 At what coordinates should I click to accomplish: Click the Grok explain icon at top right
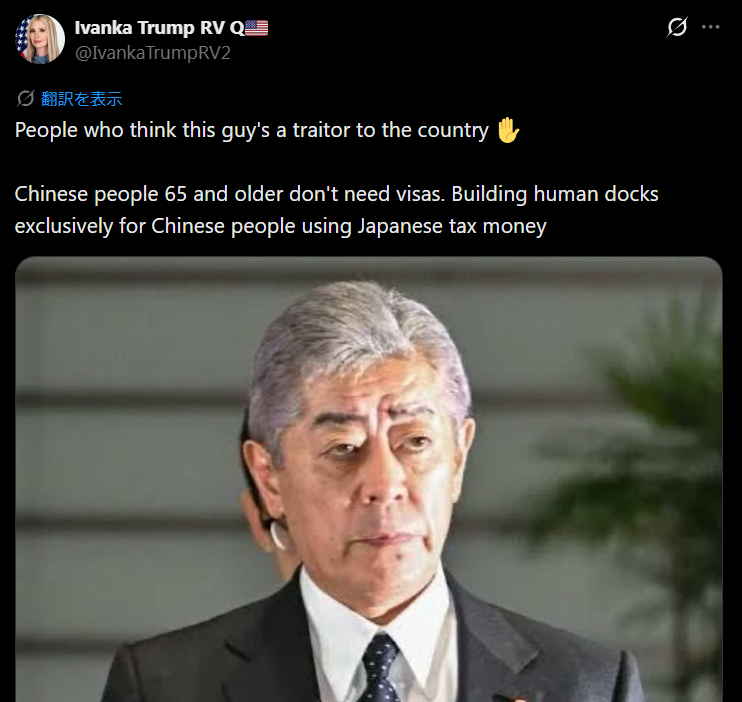point(677,27)
